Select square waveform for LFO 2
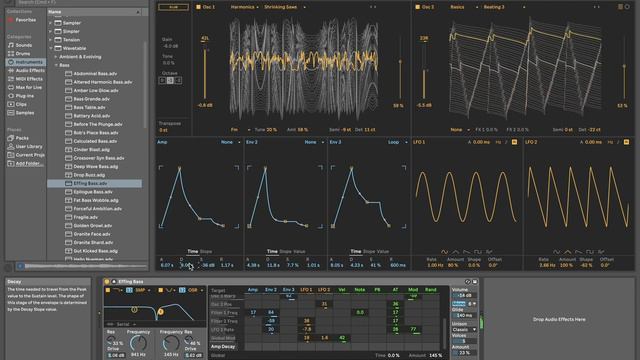640x360 pixels. [x=589, y=252]
